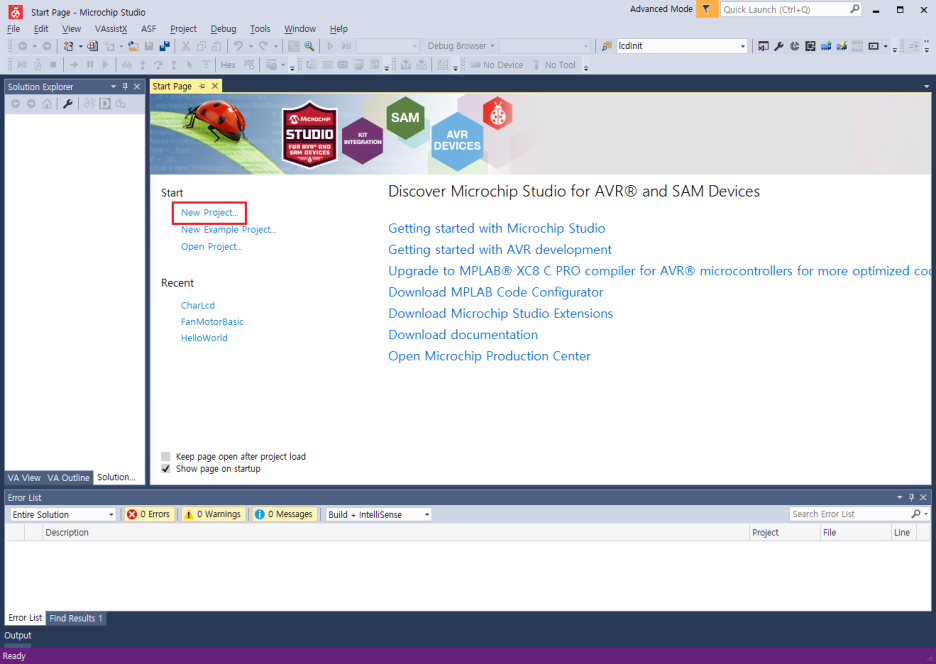Open the Error List search options arrow

tap(926, 514)
